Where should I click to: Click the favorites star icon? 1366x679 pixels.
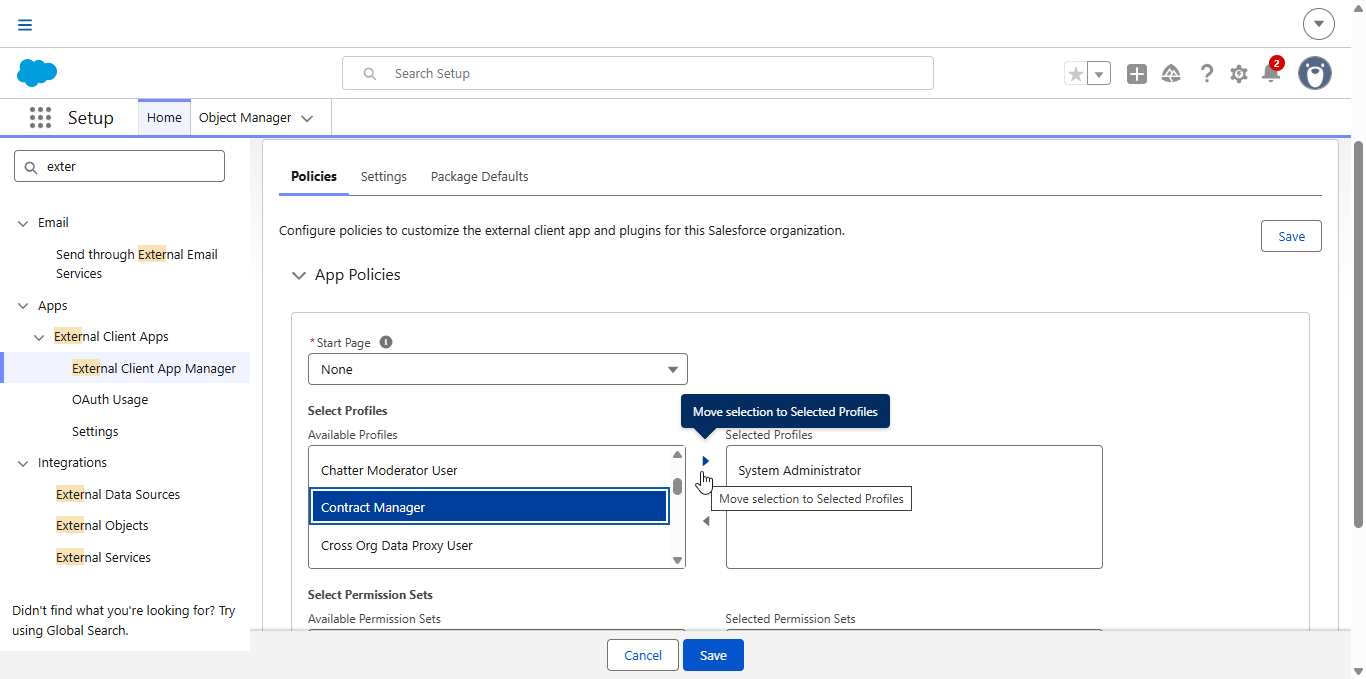tap(1075, 74)
